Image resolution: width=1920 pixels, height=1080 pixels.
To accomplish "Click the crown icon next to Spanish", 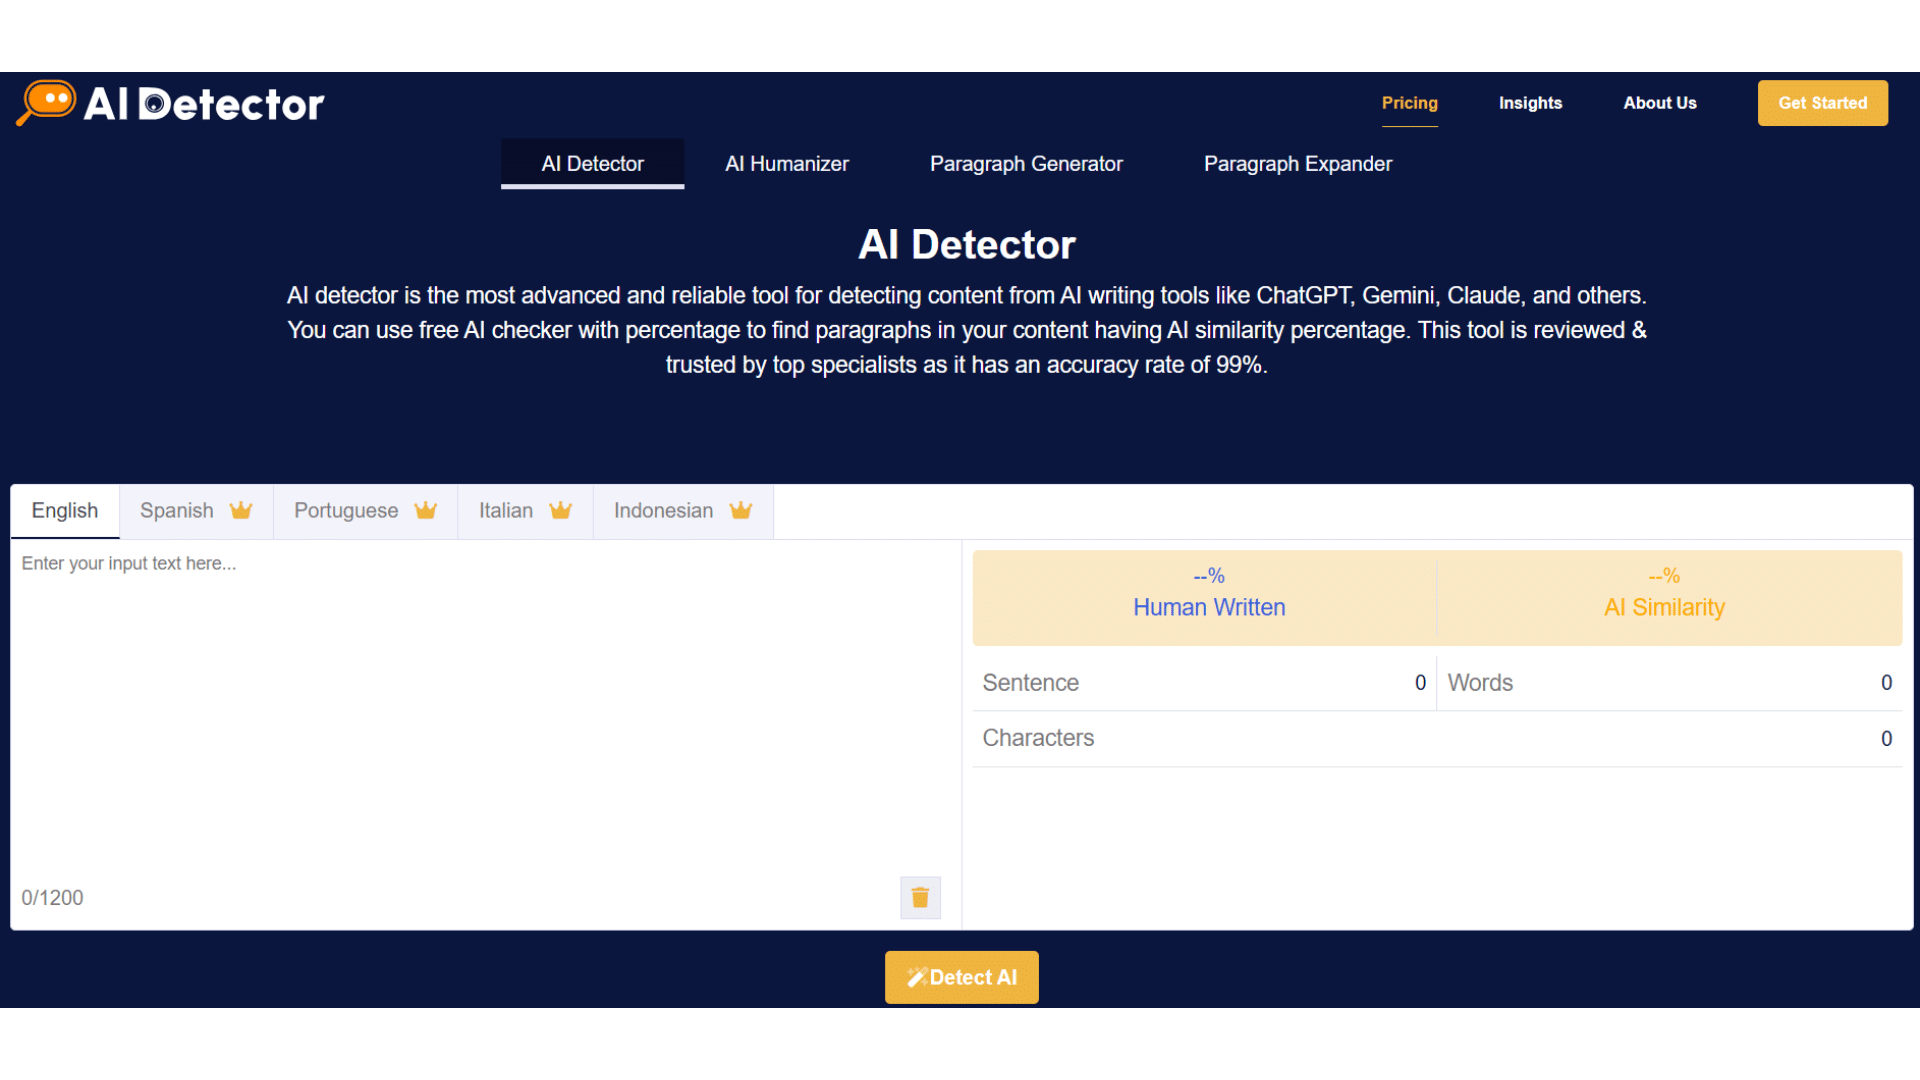I will tap(240, 512).
